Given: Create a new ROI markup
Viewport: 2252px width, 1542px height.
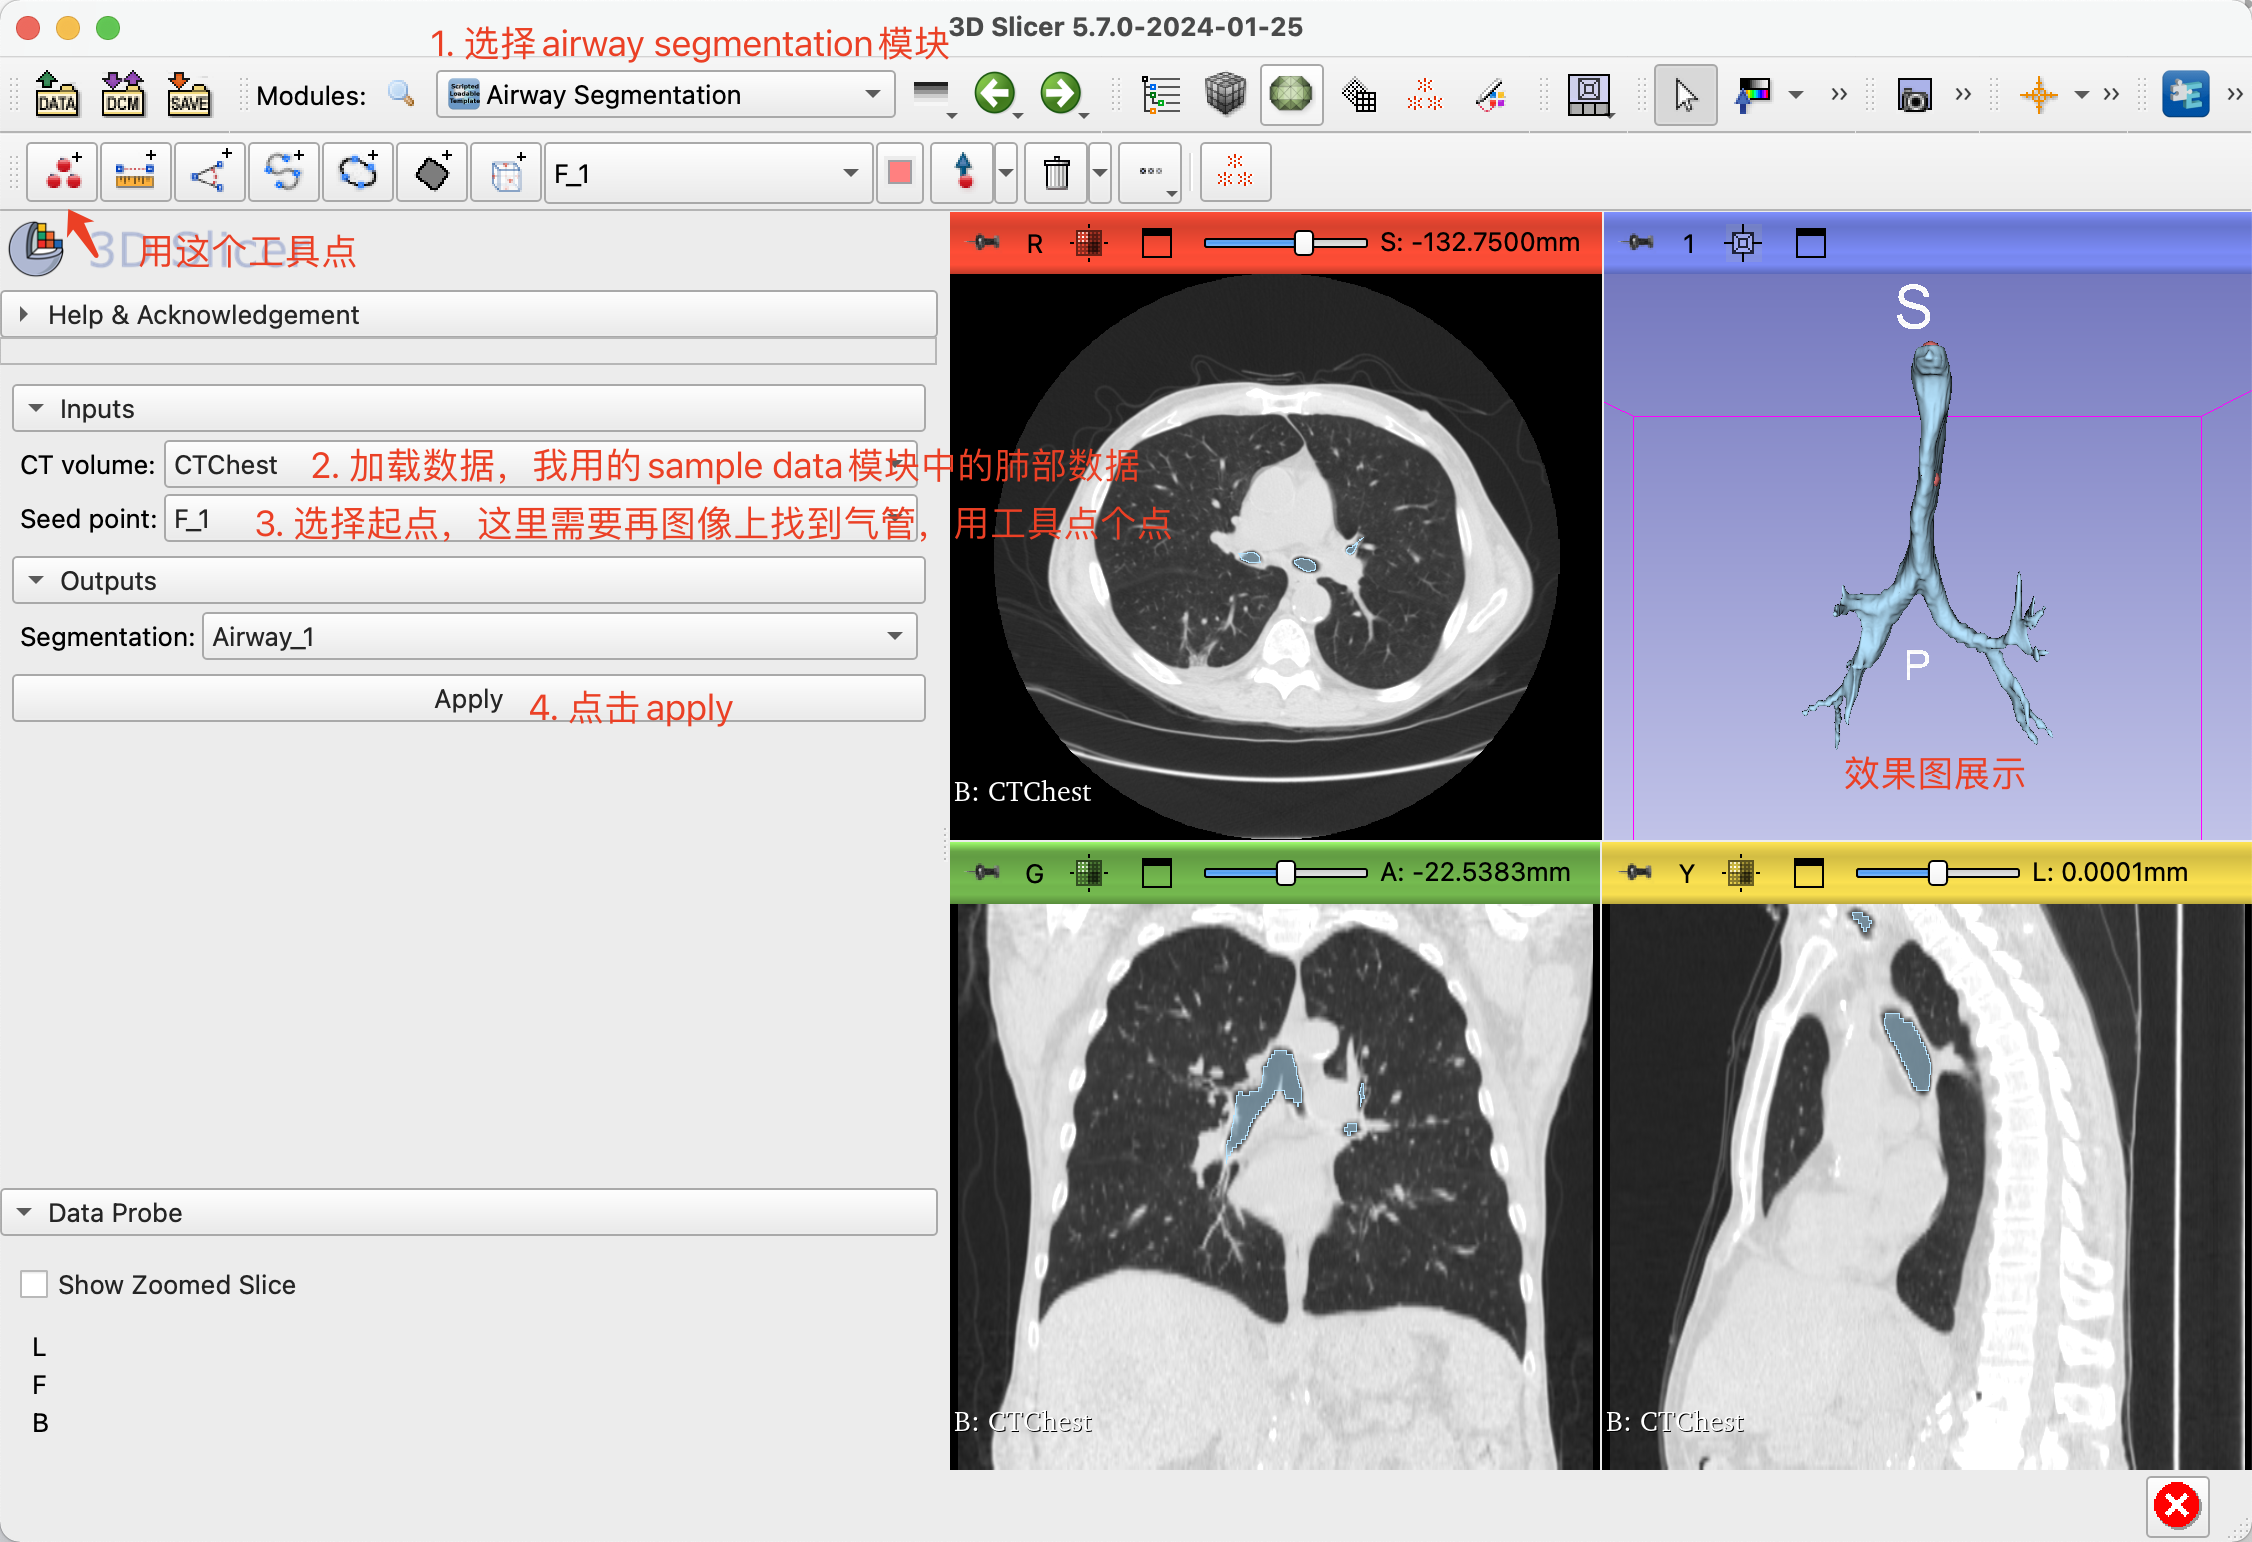Looking at the screenshot, I should (505, 172).
